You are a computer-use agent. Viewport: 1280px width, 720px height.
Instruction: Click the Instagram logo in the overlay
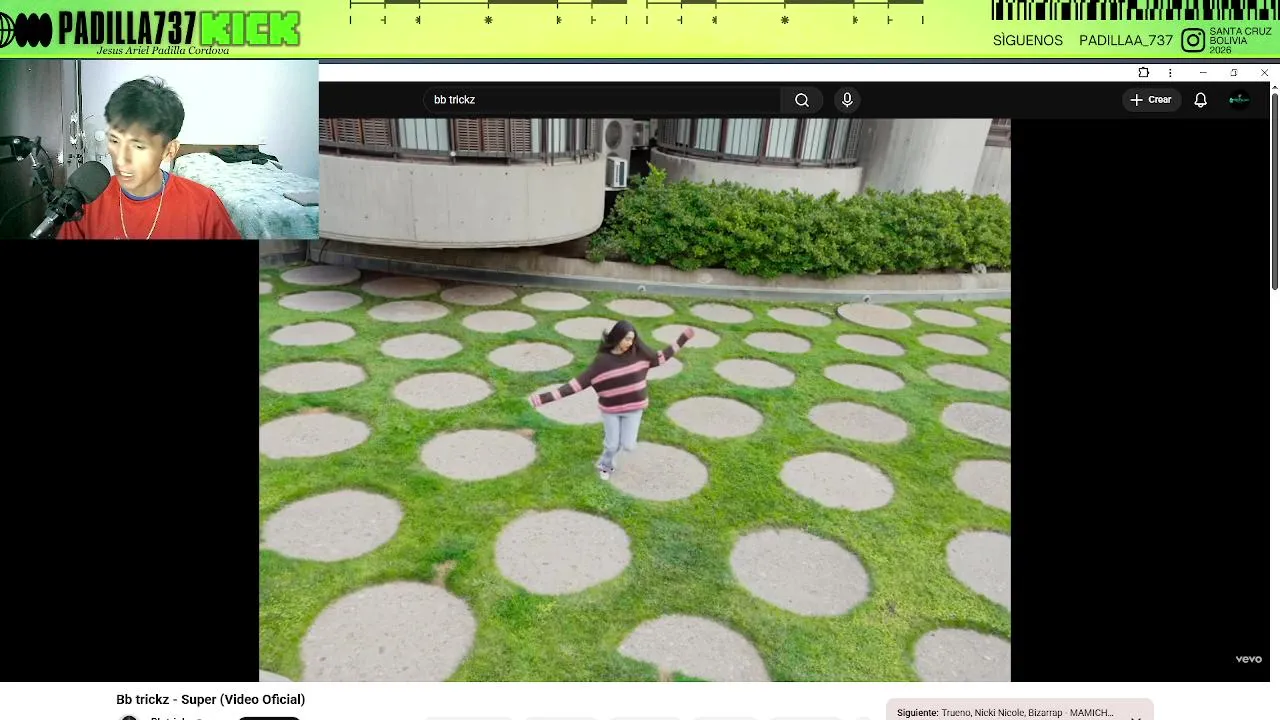point(1193,40)
